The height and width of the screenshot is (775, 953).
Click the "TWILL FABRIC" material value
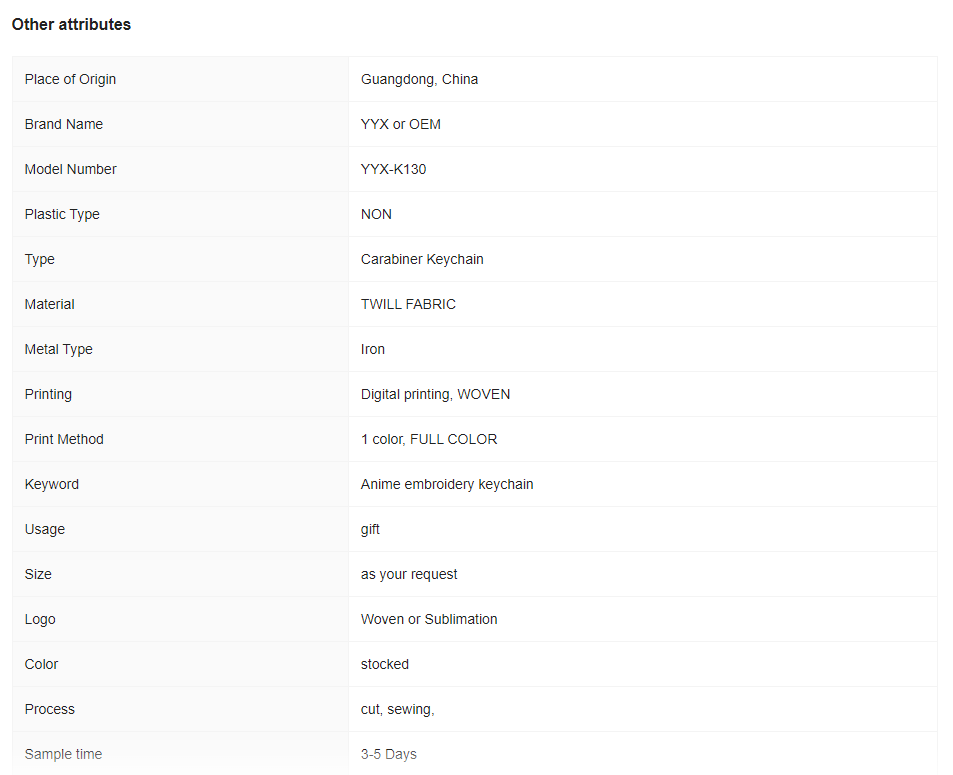tap(408, 304)
